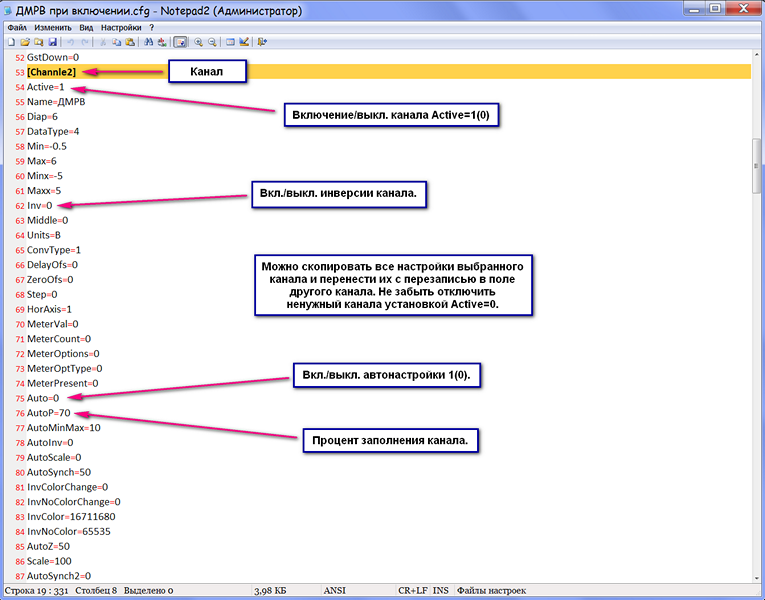This screenshot has height=600, width=765.
Task: Open the ? help menu
Action: (151, 28)
